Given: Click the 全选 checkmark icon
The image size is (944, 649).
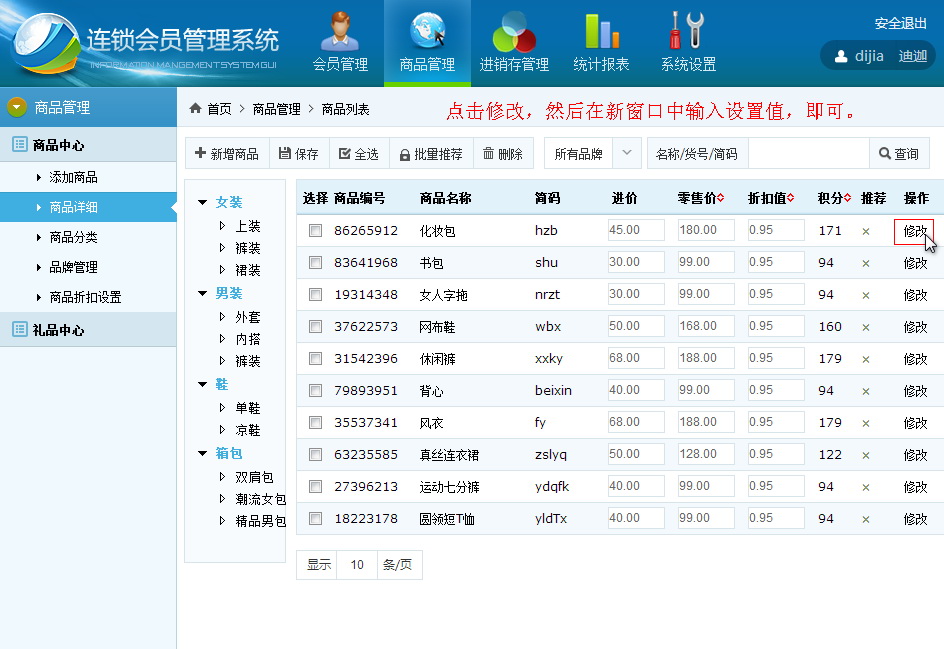Looking at the screenshot, I should 345,154.
